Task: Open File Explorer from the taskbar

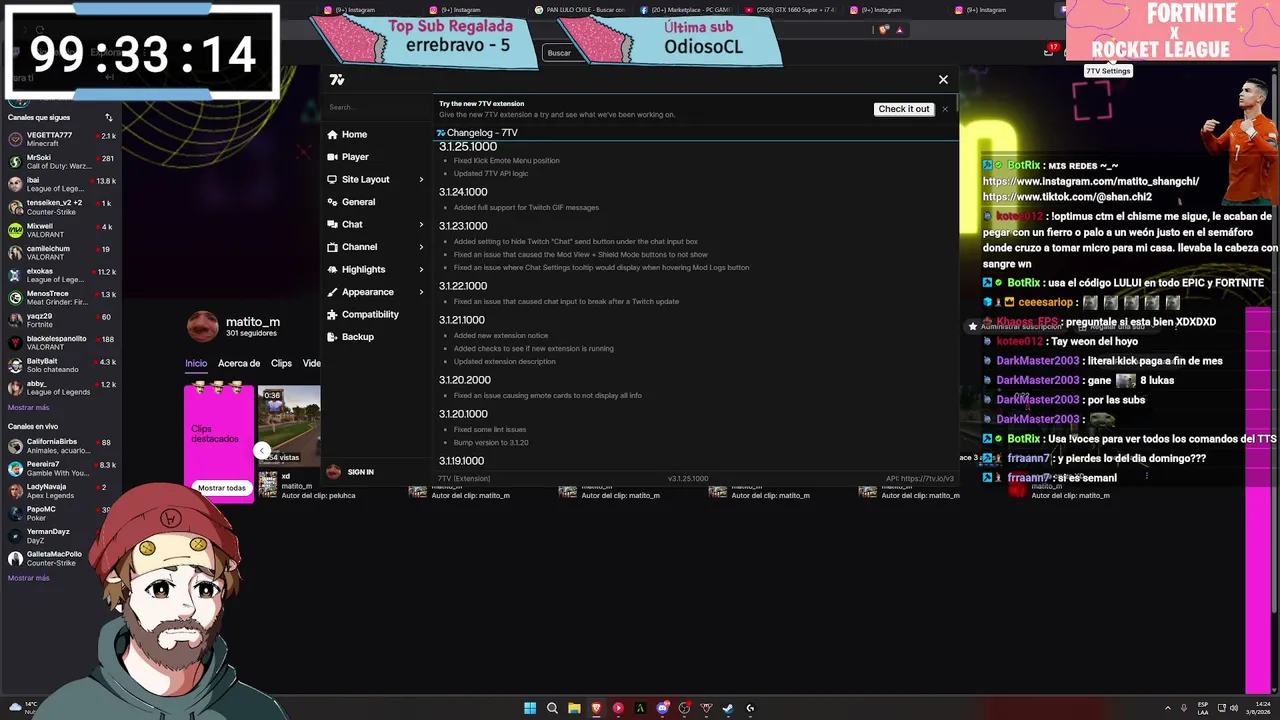Action: click(574, 708)
